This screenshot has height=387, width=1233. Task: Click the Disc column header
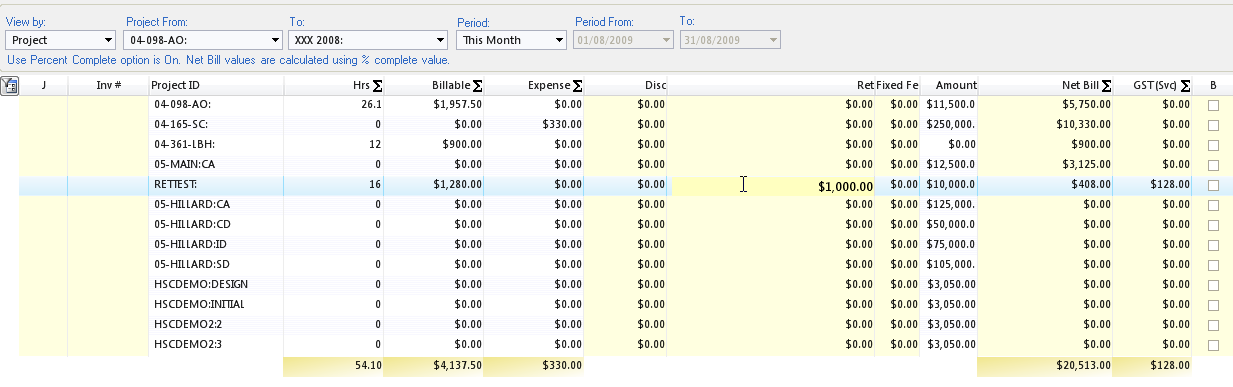tap(626, 86)
